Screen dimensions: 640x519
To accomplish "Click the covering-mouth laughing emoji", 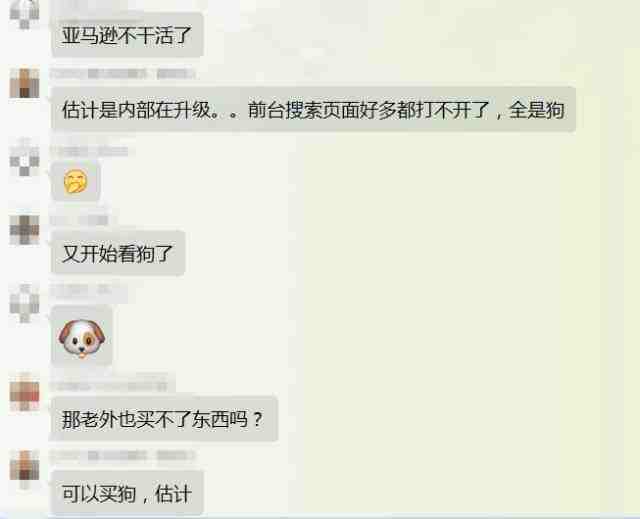I will point(76,182).
